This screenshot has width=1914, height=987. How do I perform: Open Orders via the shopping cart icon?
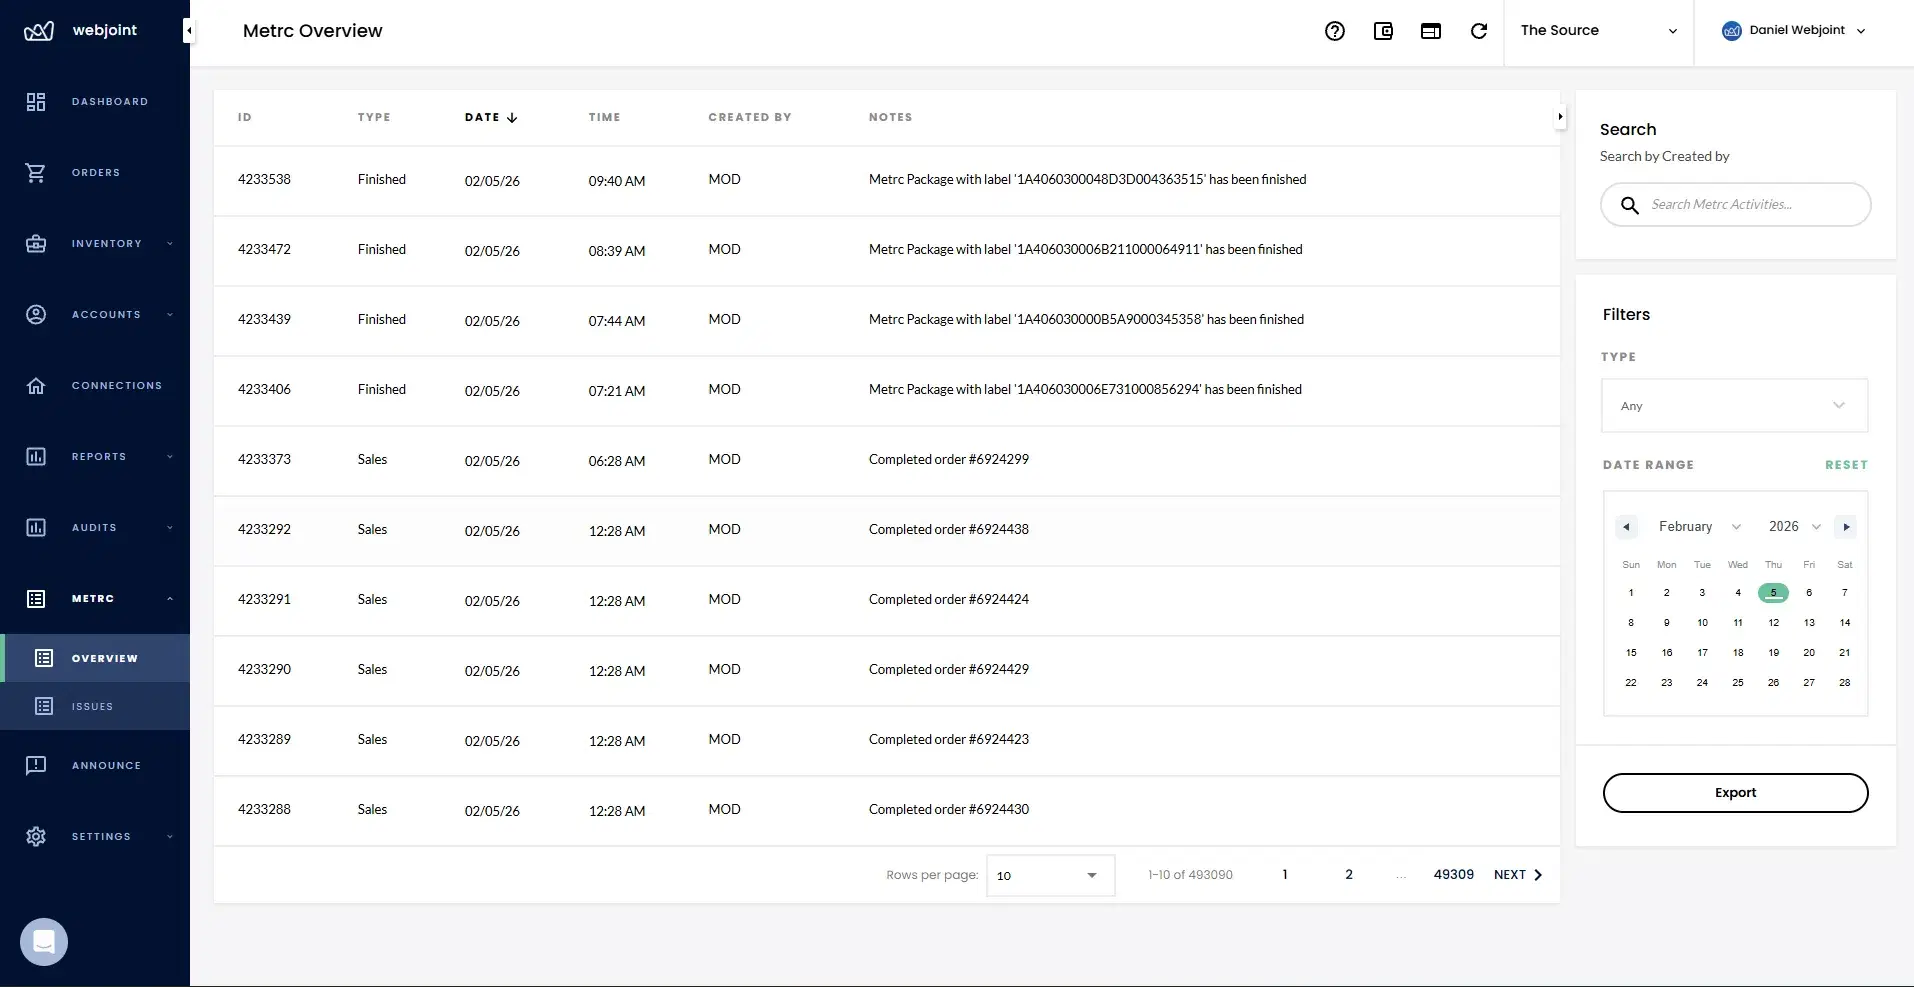pyautogui.click(x=36, y=172)
